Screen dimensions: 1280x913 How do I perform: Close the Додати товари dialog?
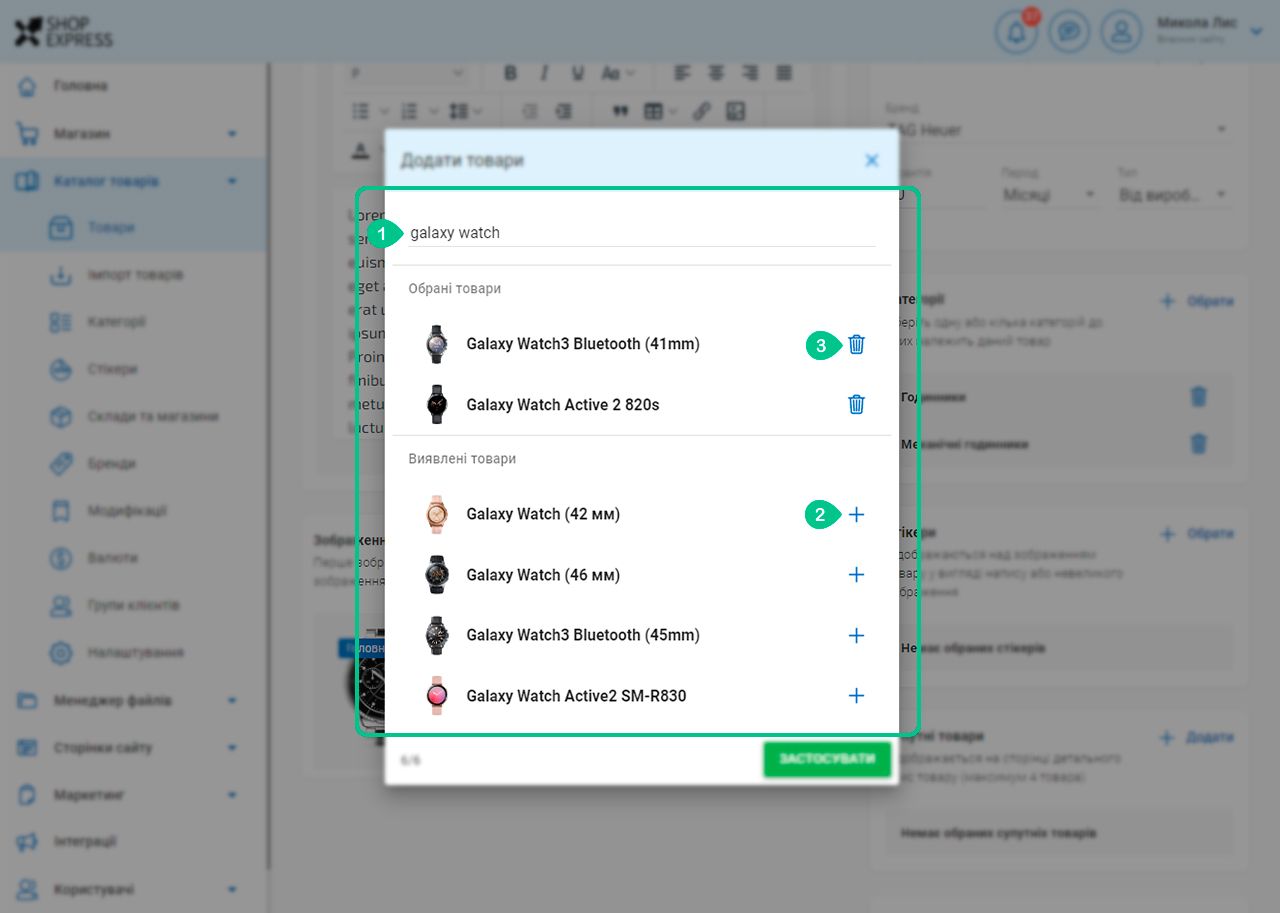[x=872, y=160]
